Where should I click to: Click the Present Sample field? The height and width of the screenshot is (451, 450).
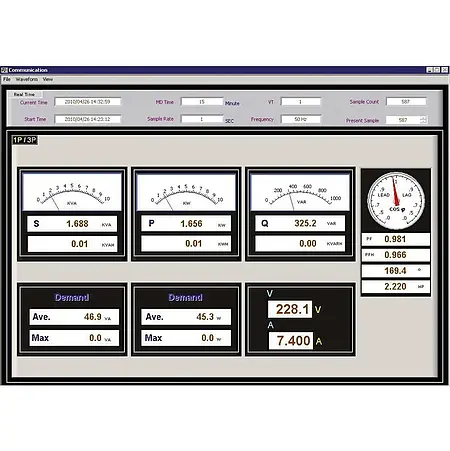tap(403, 120)
